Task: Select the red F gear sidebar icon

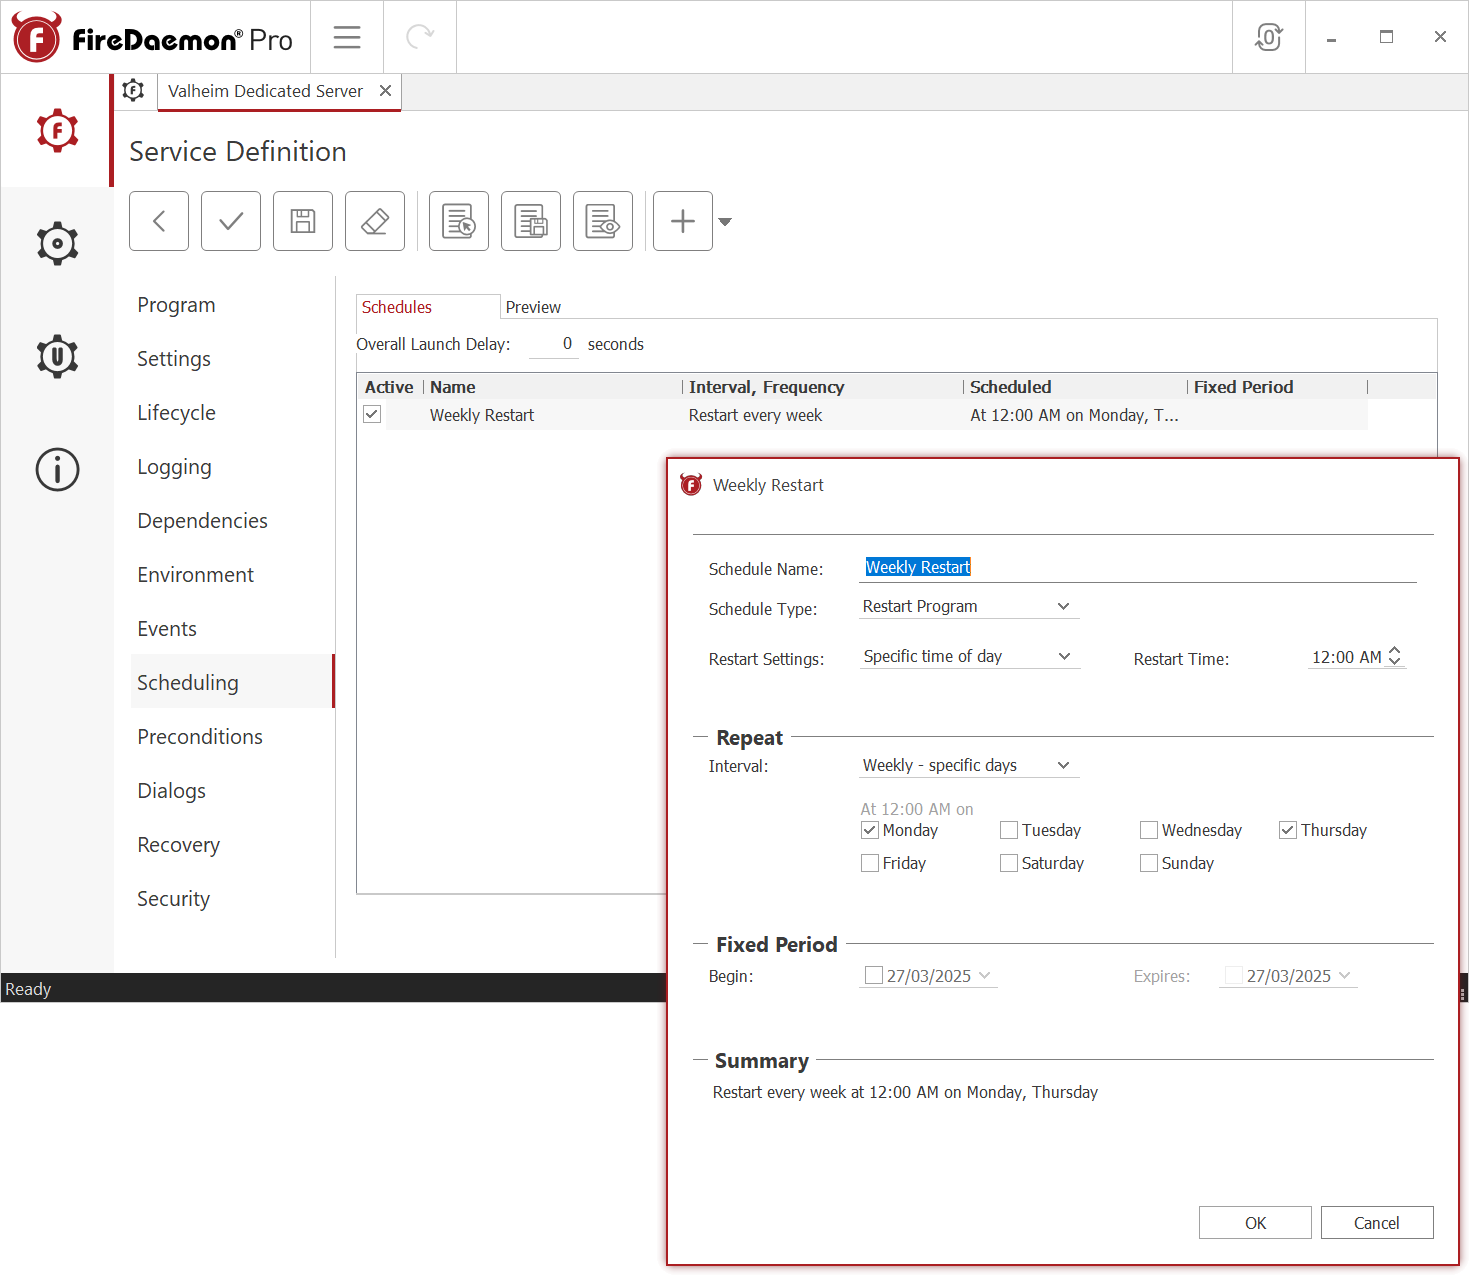Action: click(x=57, y=130)
